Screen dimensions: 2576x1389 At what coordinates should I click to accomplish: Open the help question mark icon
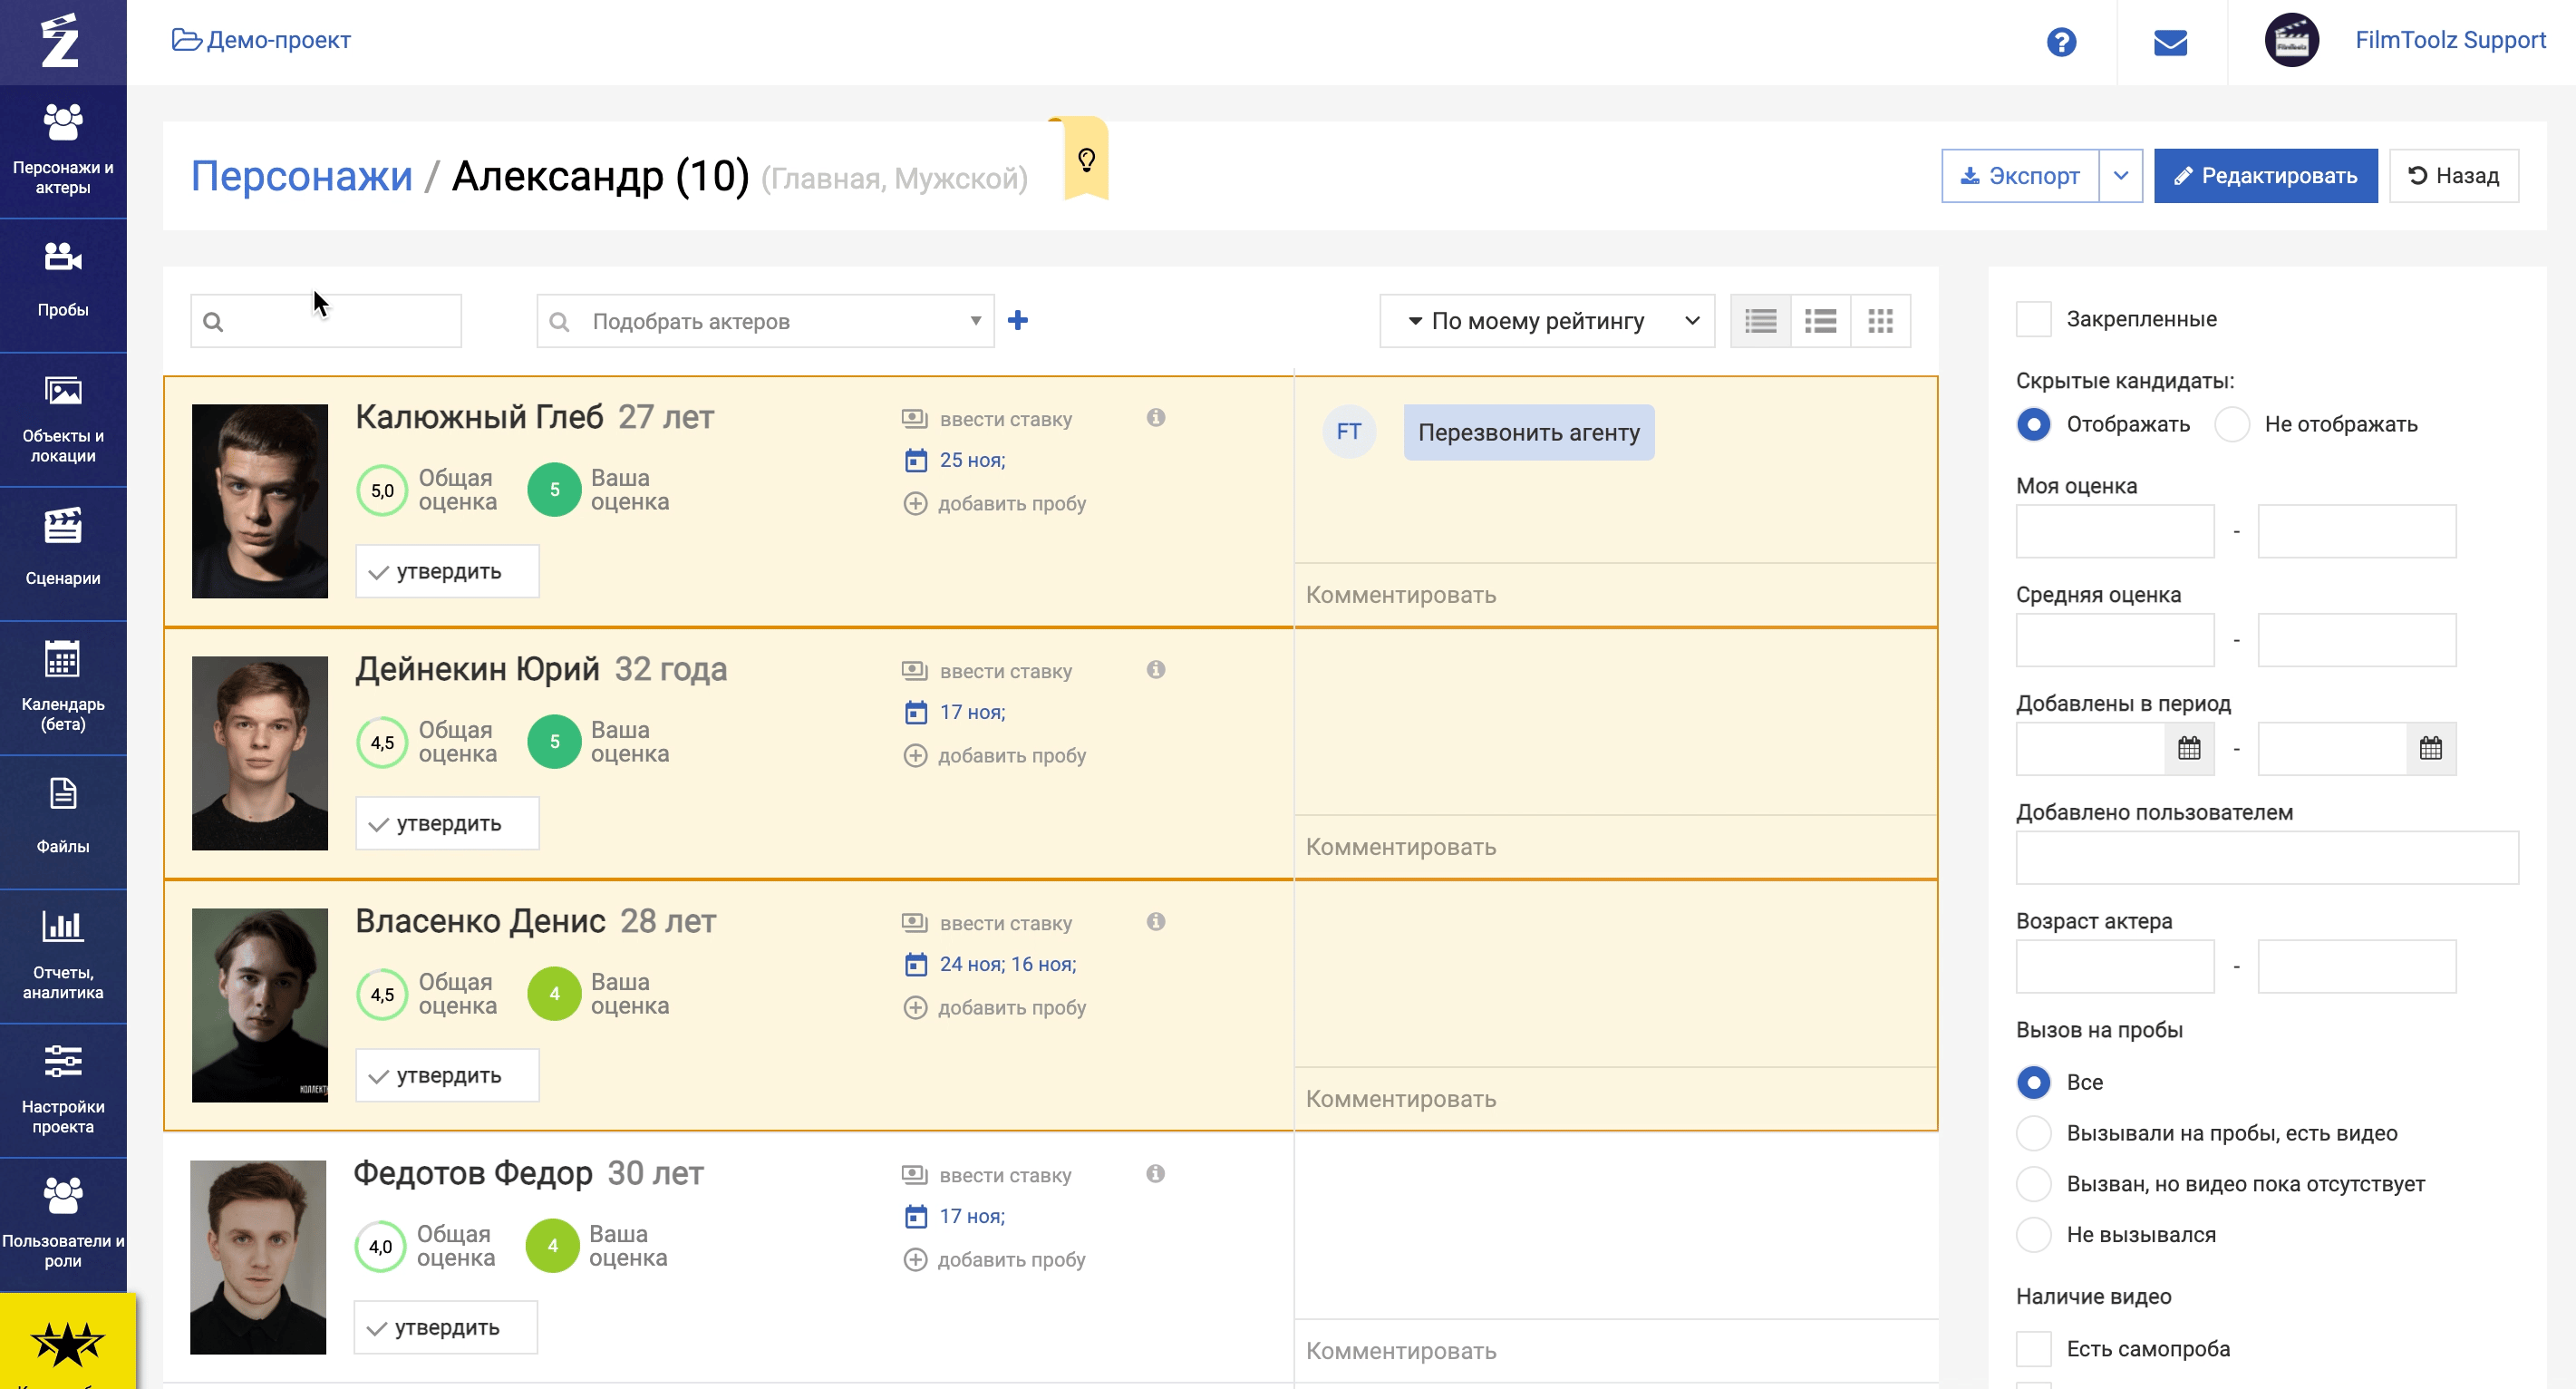pyautogui.click(x=2061, y=42)
